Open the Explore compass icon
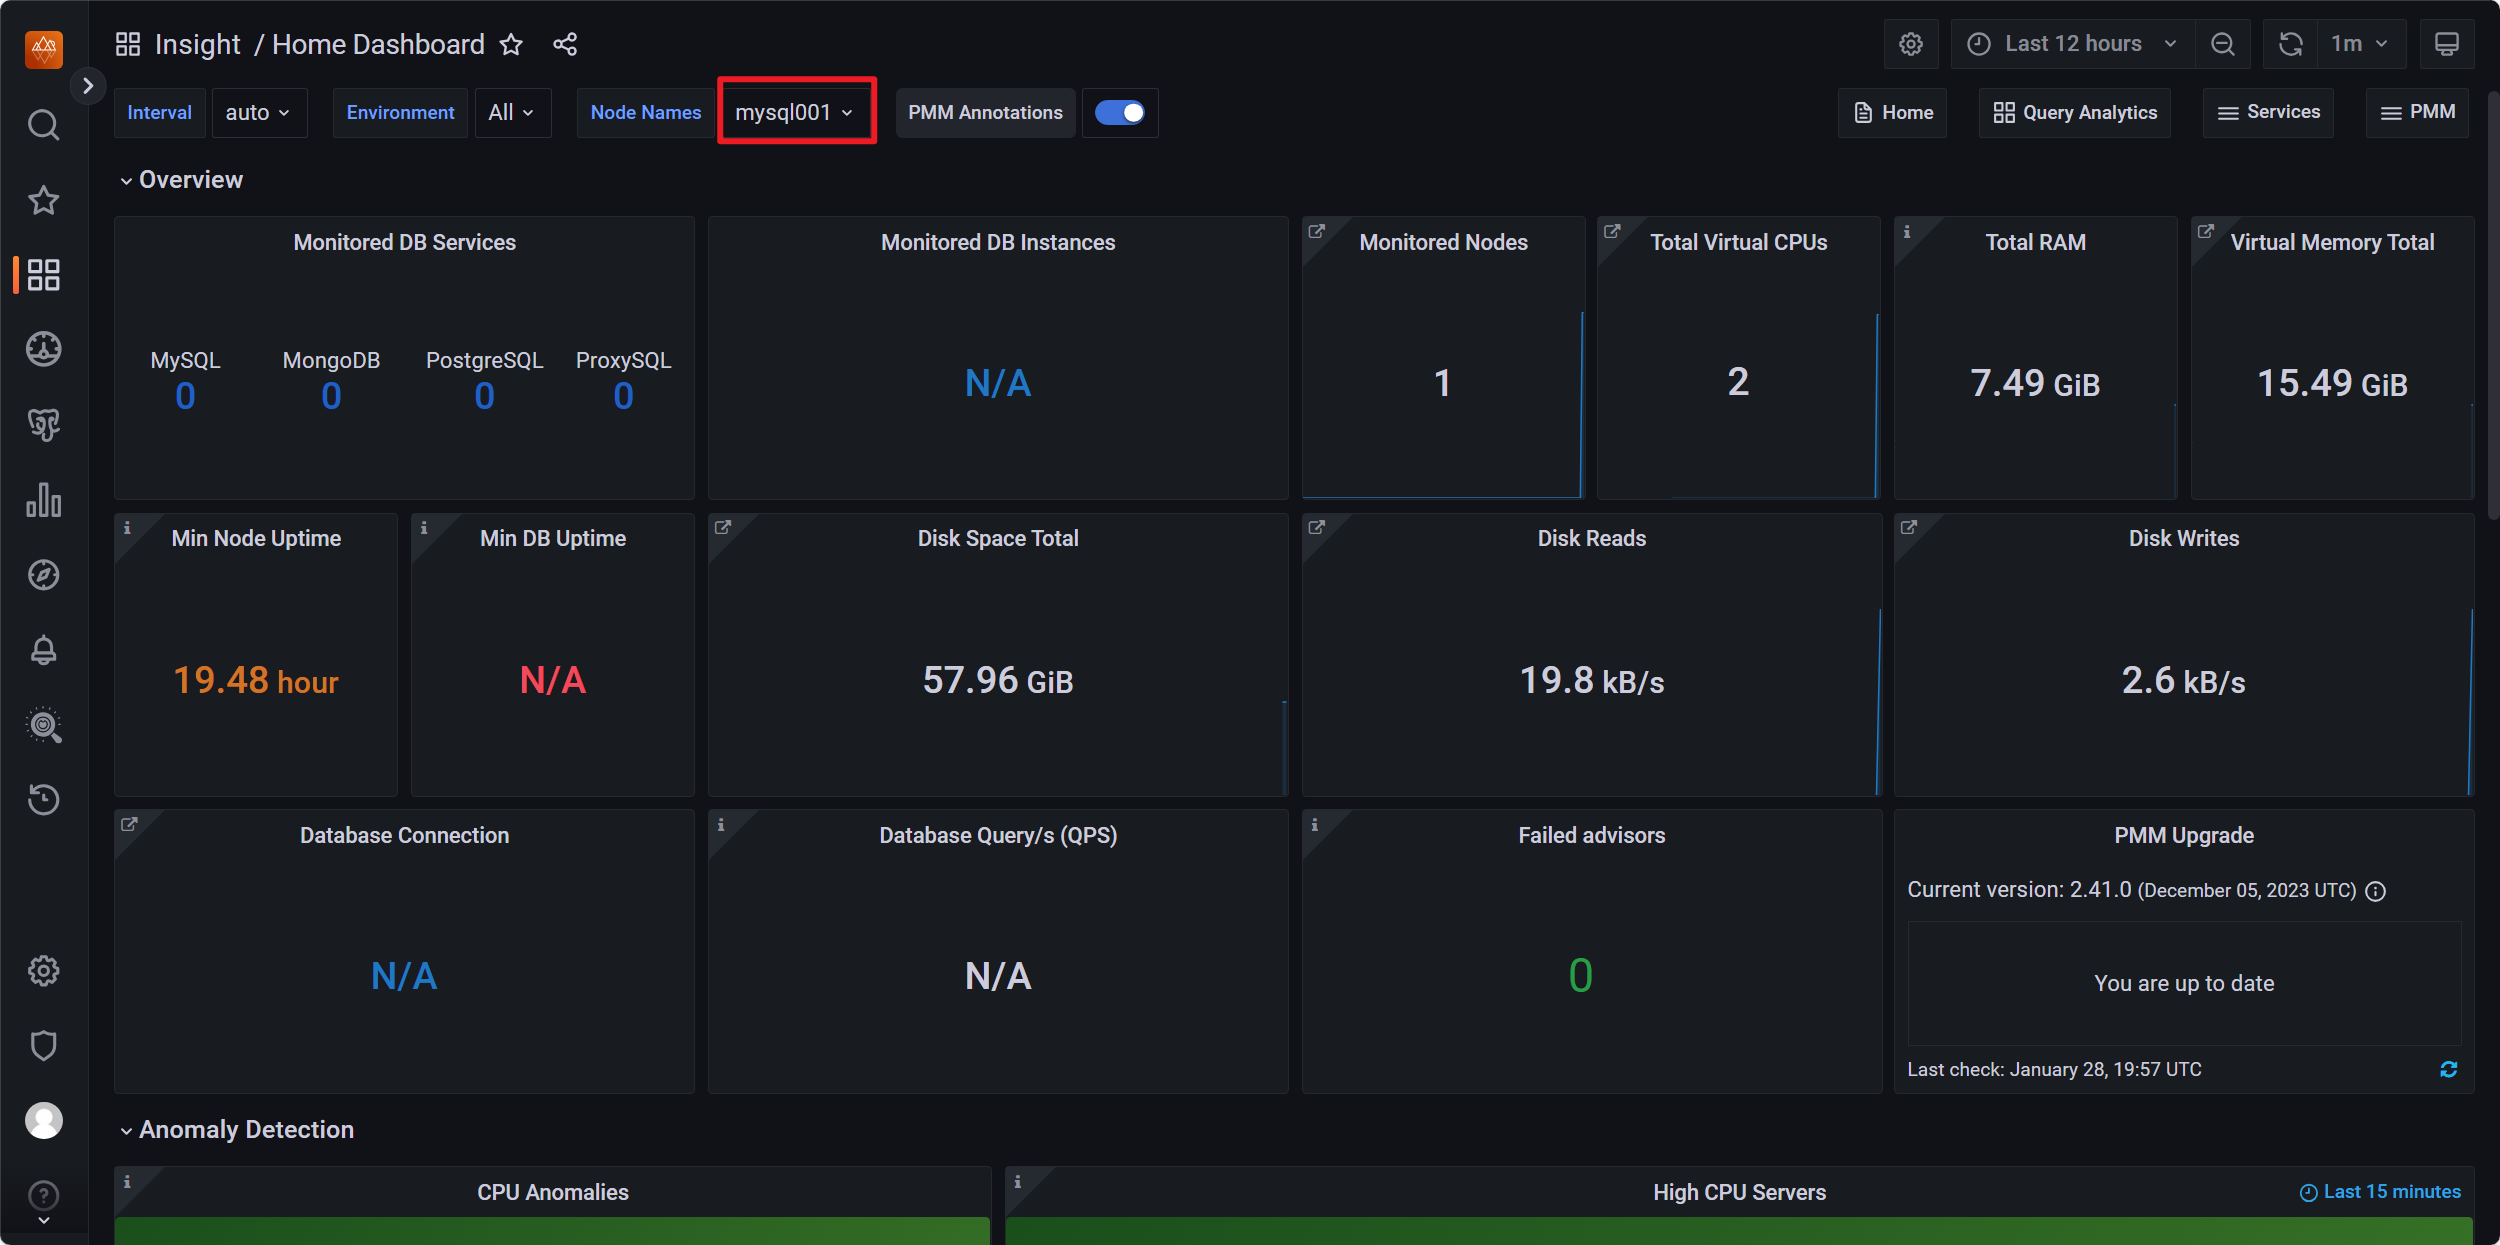Viewport: 2500px width, 1245px height. tap(43, 575)
